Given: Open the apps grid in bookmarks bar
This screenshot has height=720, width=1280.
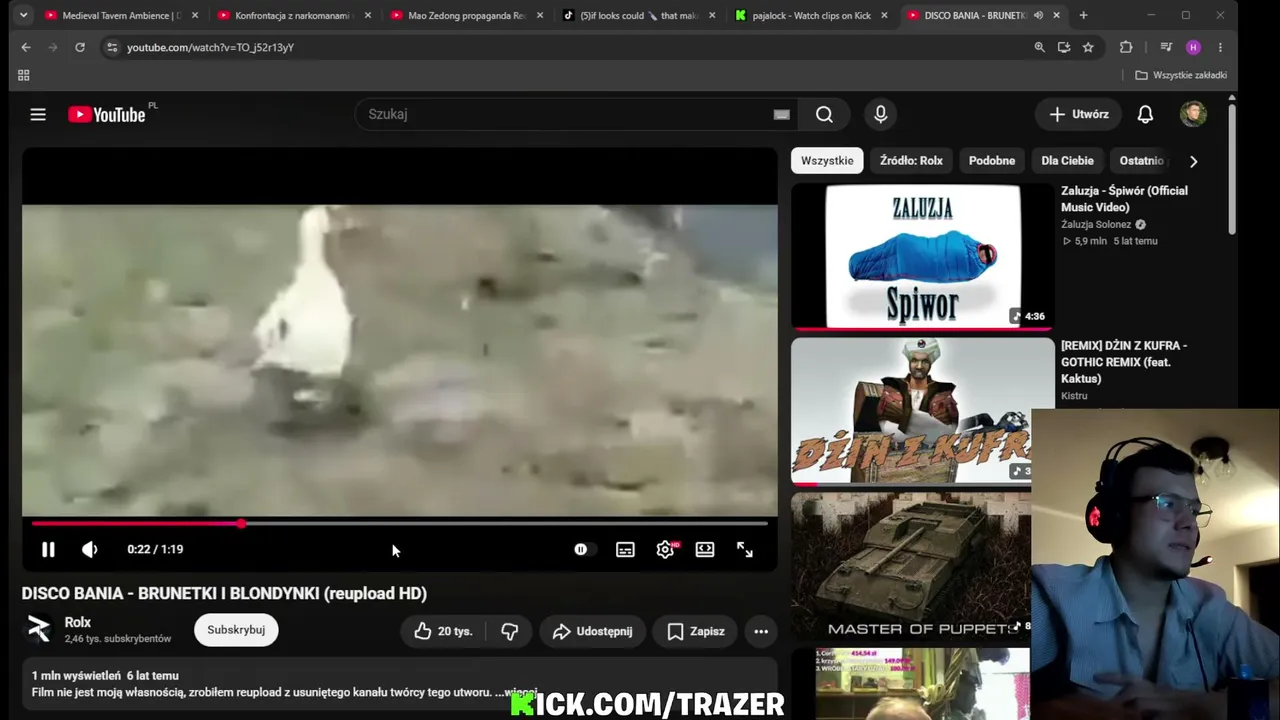Looking at the screenshot, I should (24, 75).
